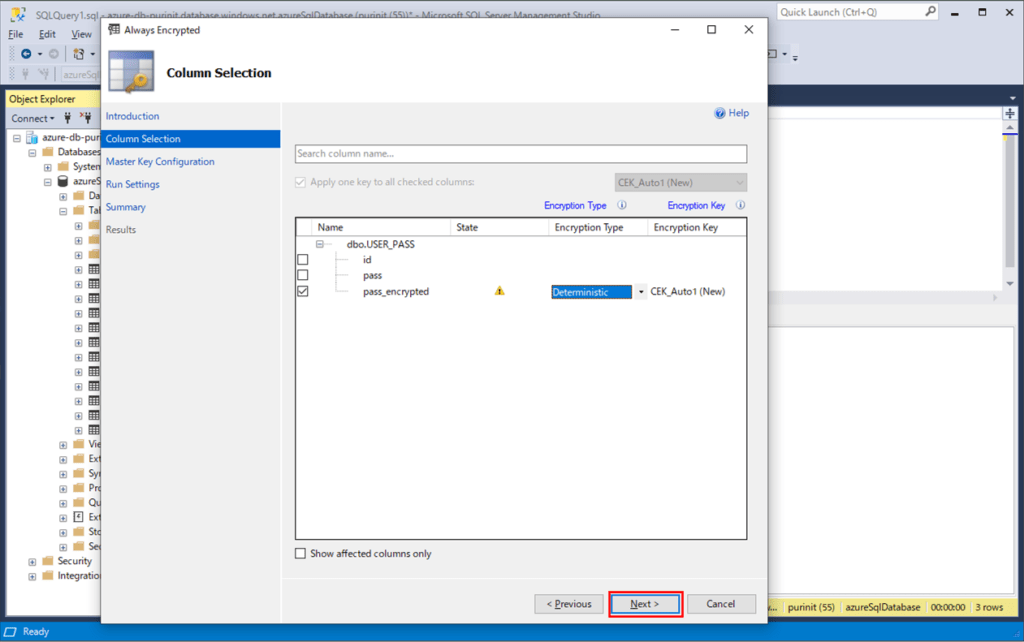Click the Quick Launch search box

(x=858, y=12)
